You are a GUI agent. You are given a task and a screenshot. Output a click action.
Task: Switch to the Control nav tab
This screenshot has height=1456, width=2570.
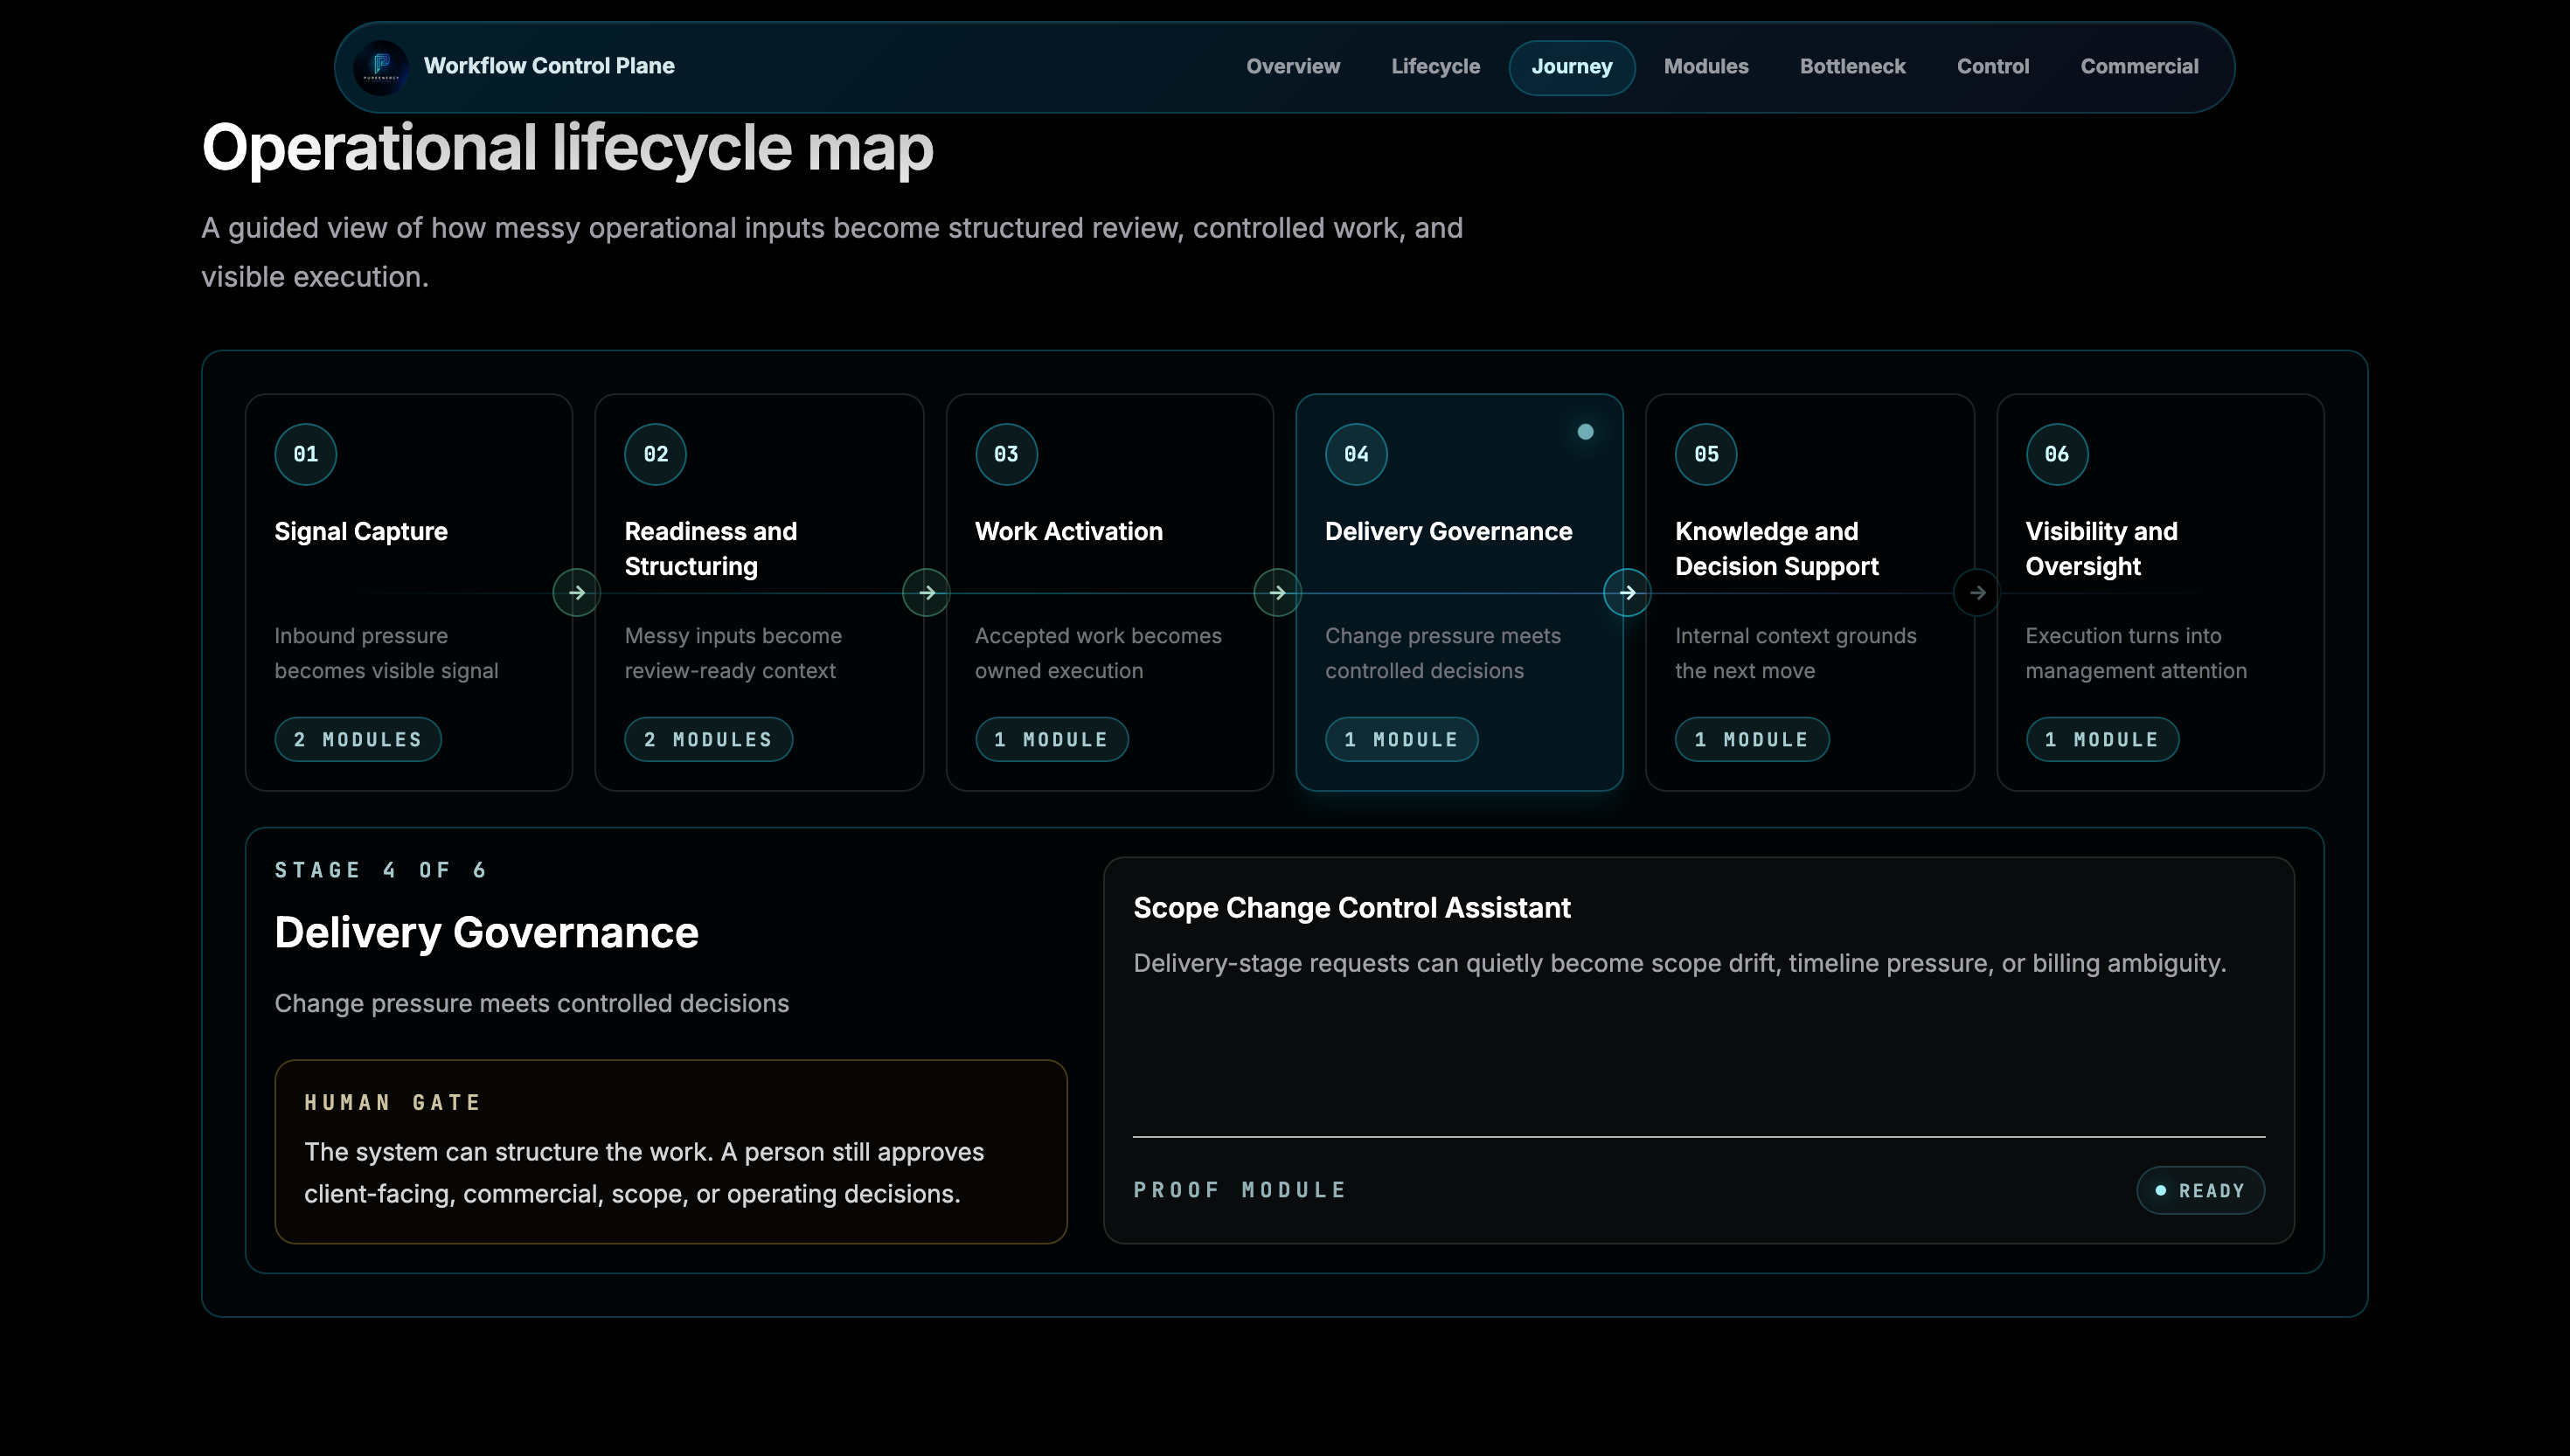click(x=1993, y=67)
